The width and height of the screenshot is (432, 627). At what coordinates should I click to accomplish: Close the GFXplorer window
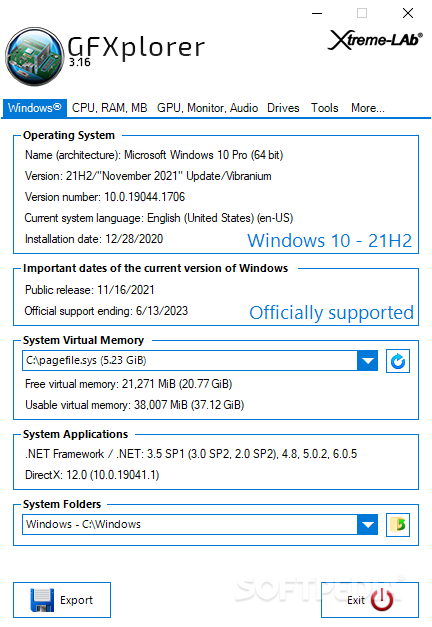pos(408,13)
